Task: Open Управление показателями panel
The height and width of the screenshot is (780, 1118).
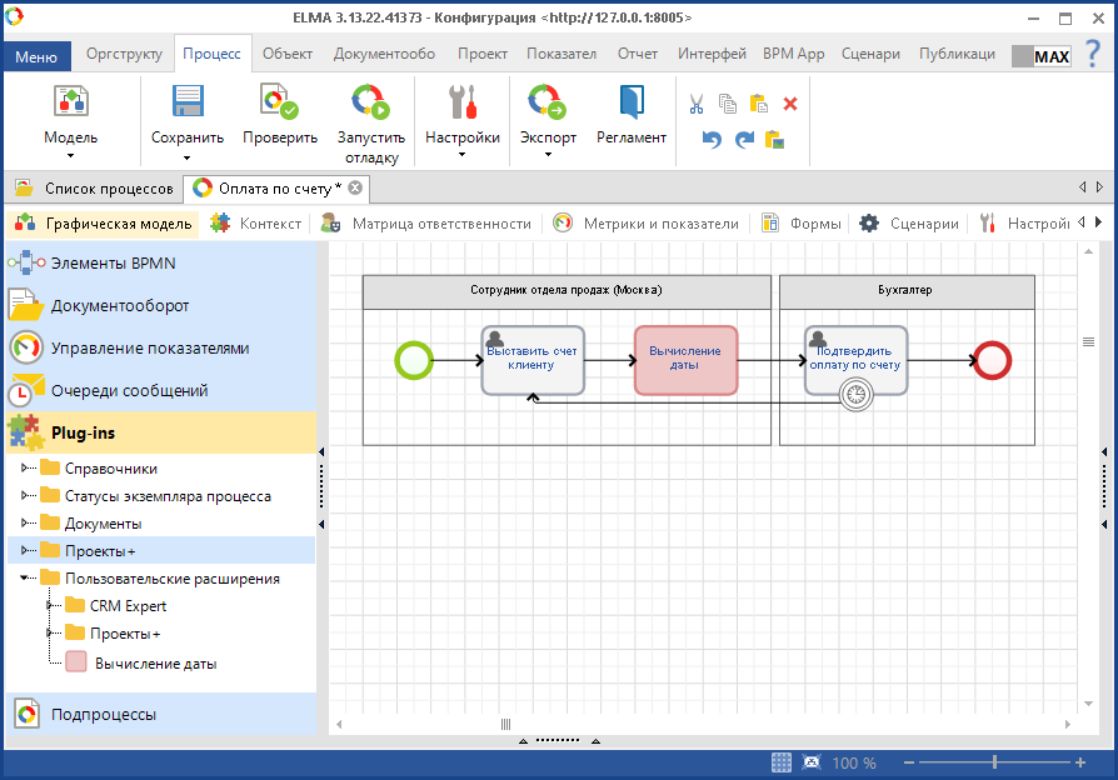Action: pos(161,348)
